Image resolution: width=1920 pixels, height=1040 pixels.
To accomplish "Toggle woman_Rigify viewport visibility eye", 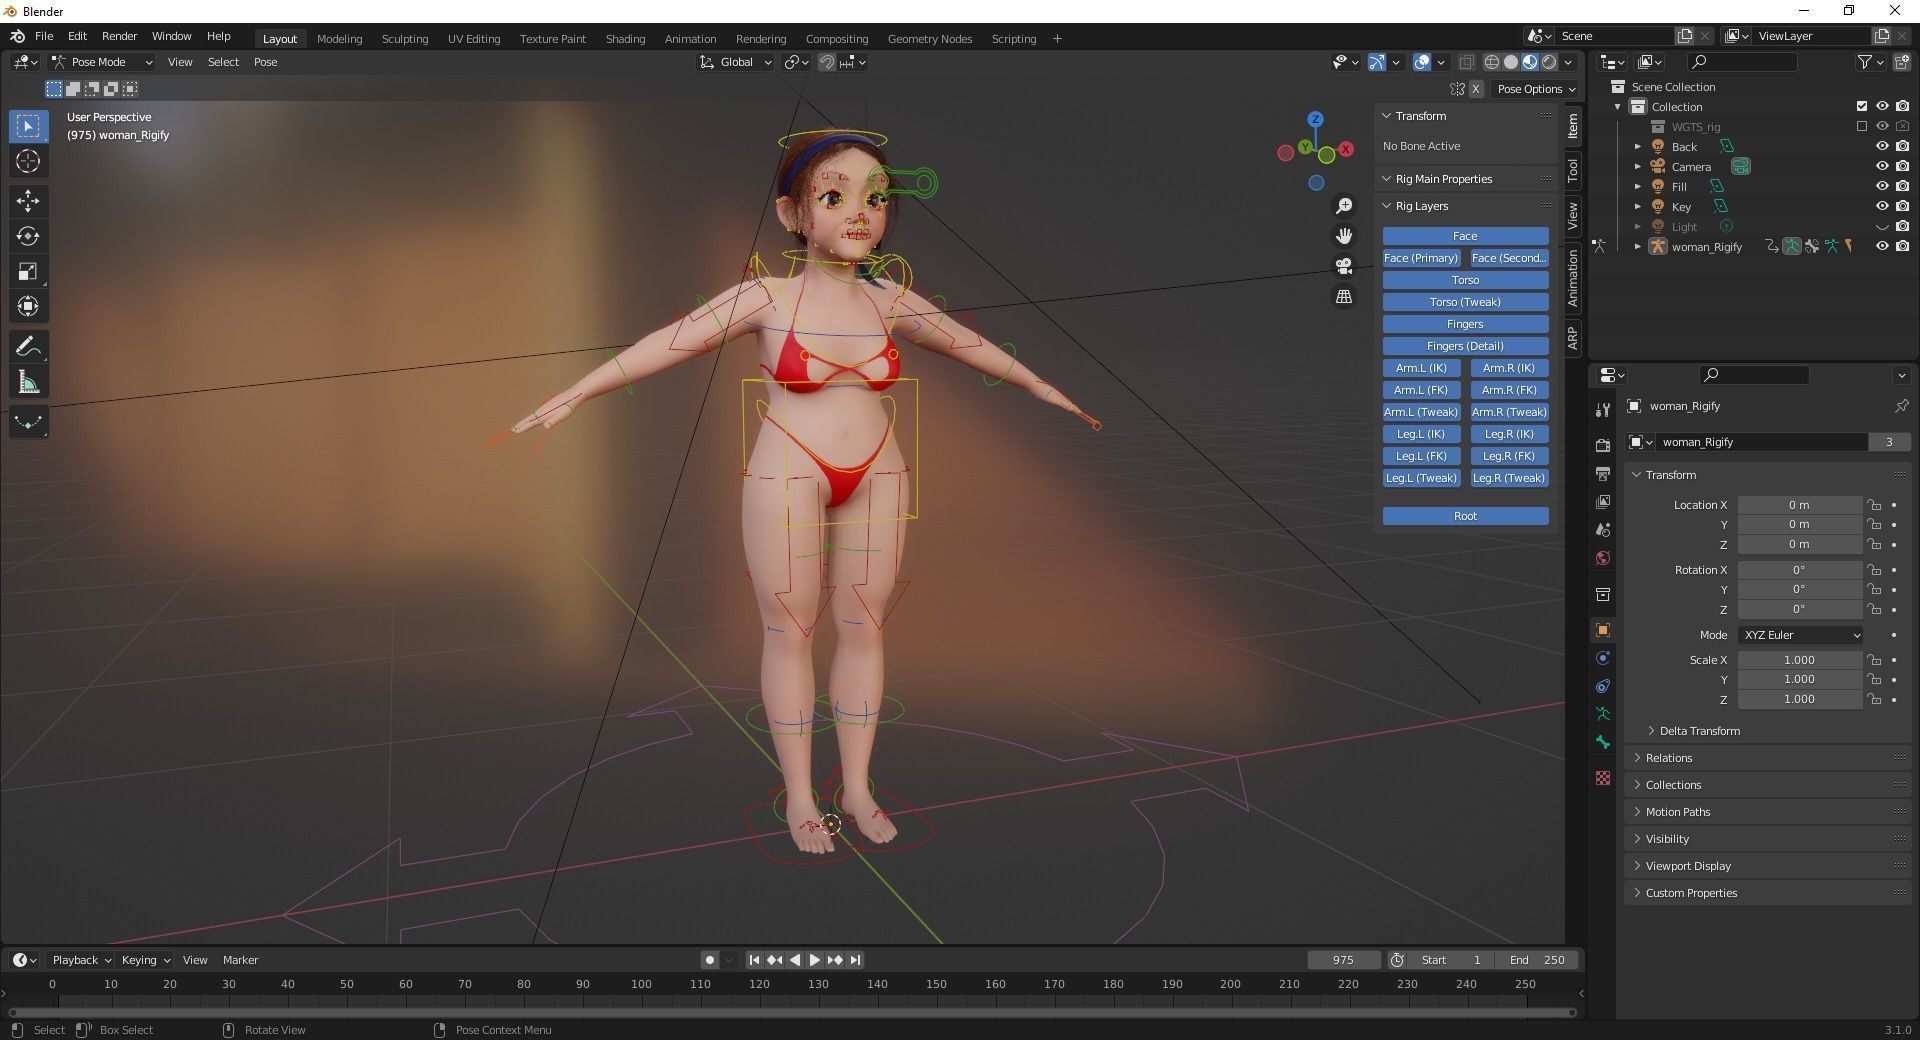I will point(1882,247).
